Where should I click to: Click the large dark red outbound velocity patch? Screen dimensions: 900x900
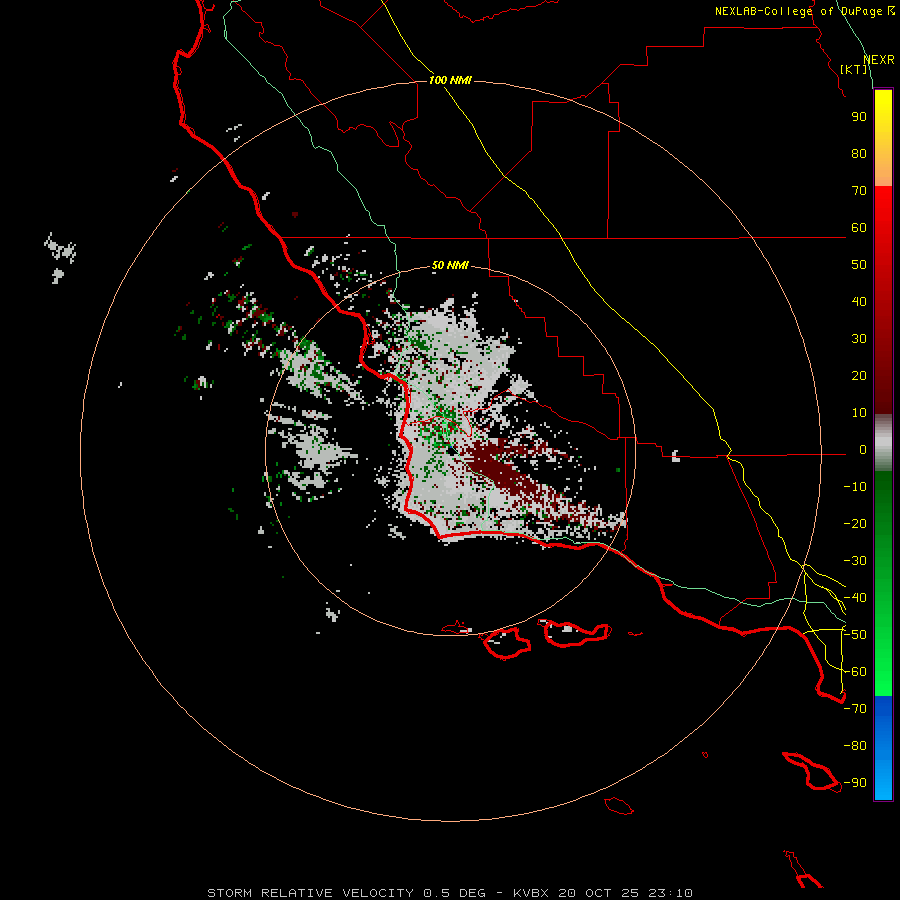[499, 466]
